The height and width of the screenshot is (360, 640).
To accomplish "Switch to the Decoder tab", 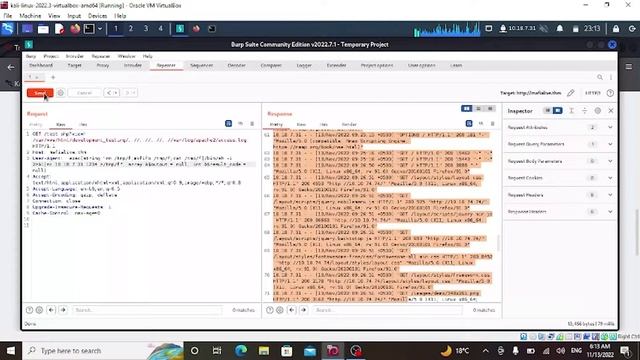I will [x=237, y=65].
